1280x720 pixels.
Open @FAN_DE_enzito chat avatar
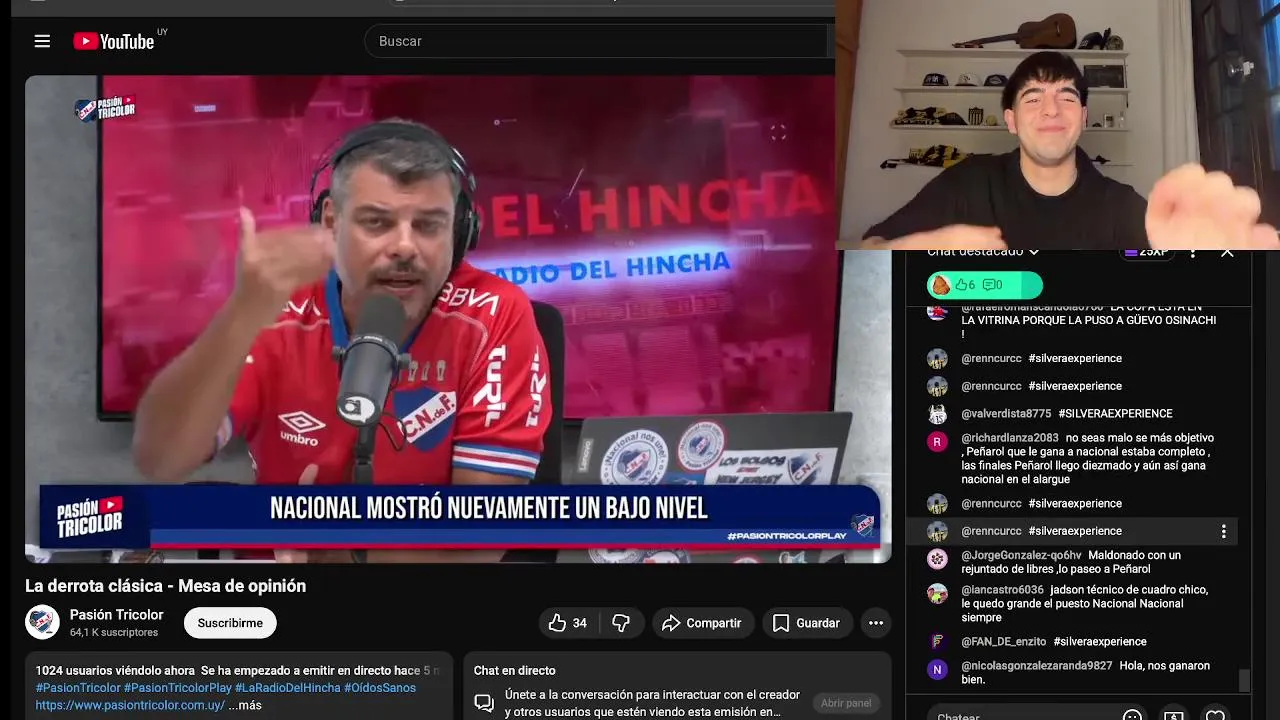tap(937, 642)
